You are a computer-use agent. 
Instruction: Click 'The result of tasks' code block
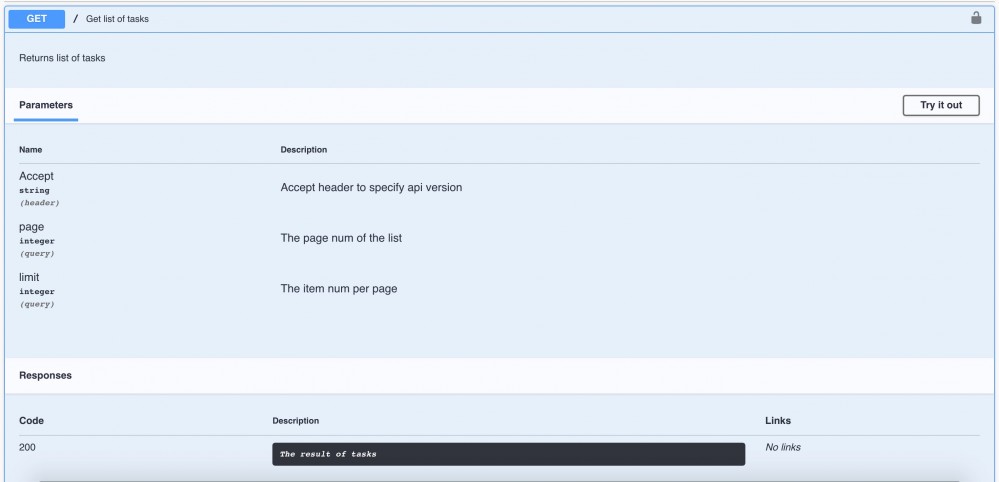[x=508, y=454]
